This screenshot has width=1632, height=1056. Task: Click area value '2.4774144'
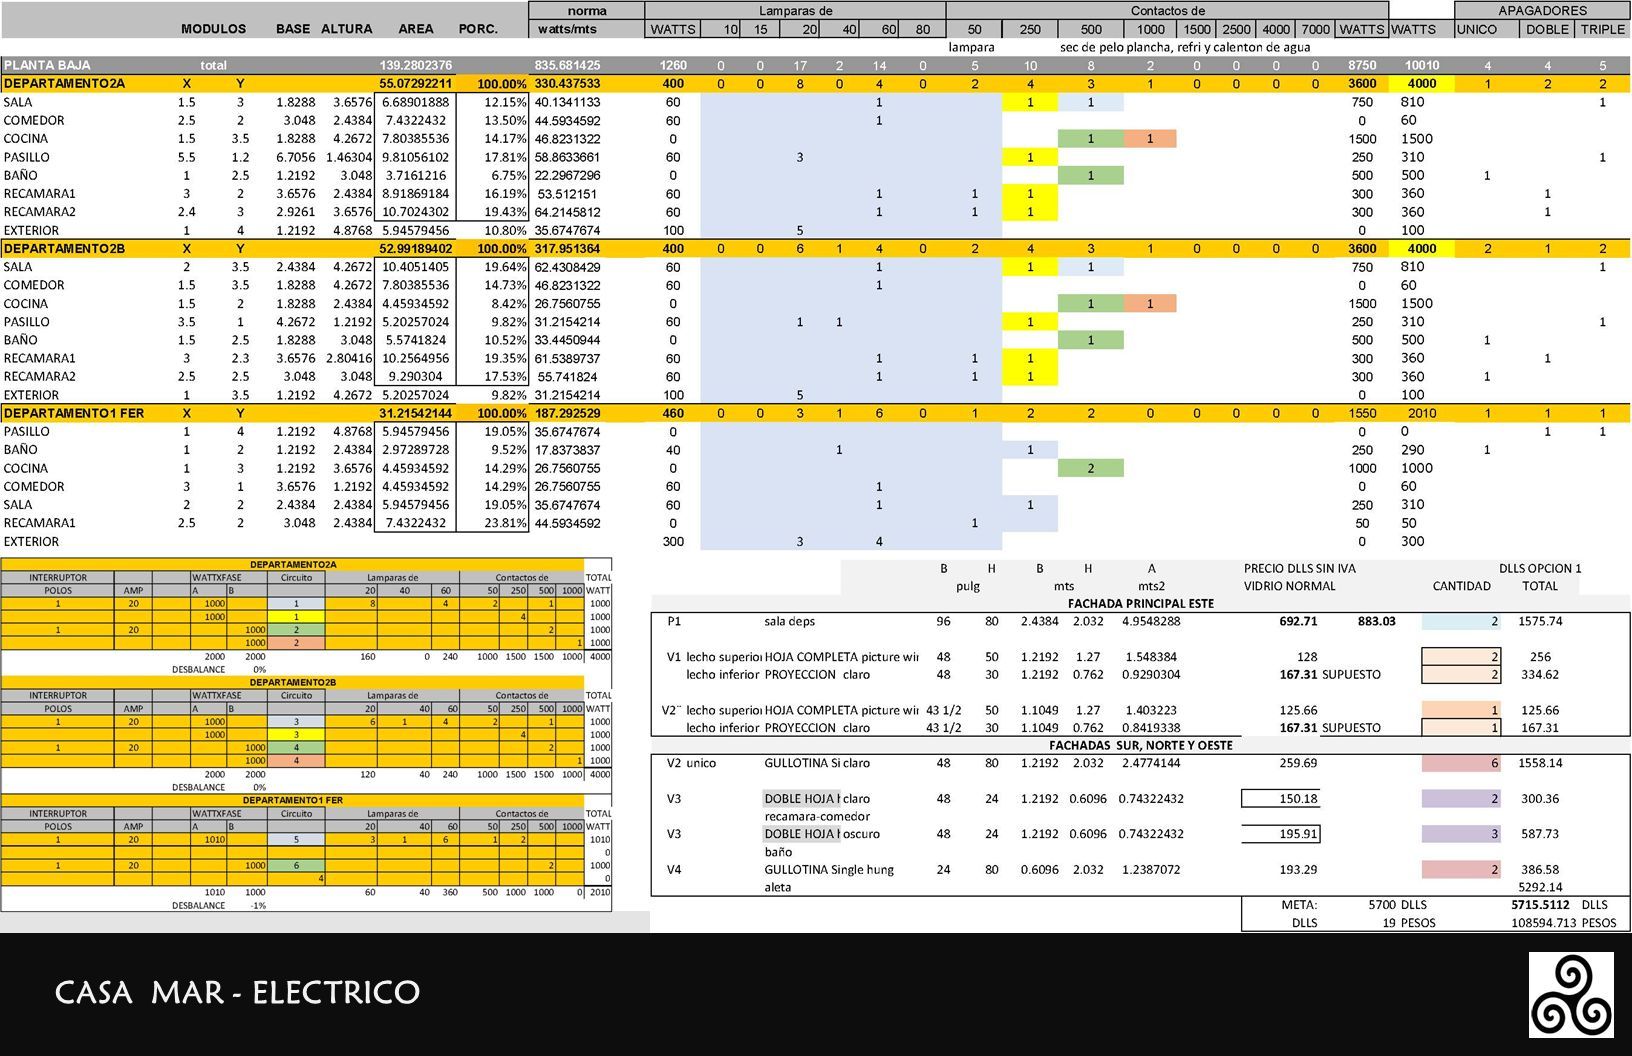(x=1151, y=763)
